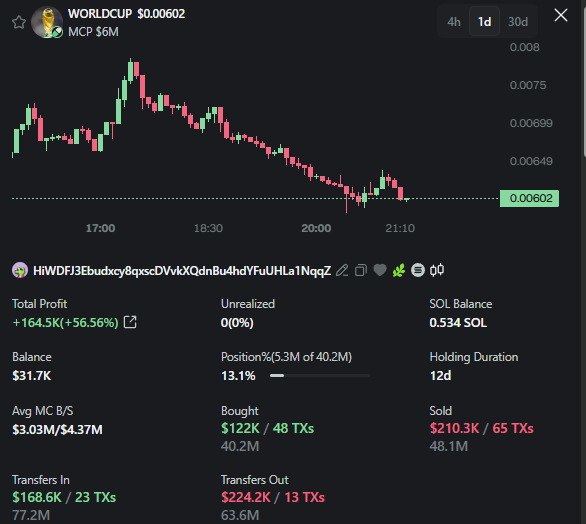Screen dimensions: 586x524
Task: Click SOL Balance value 0.534 SOL
Action: (458, 323)
